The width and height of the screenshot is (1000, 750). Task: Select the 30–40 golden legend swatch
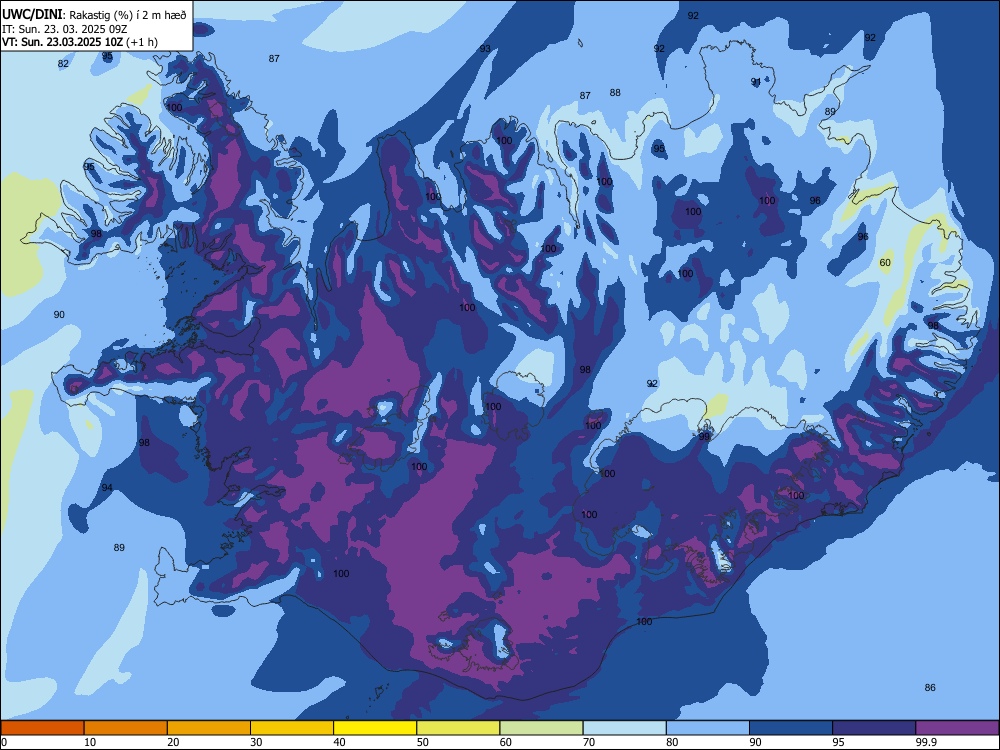pos(292,728)
